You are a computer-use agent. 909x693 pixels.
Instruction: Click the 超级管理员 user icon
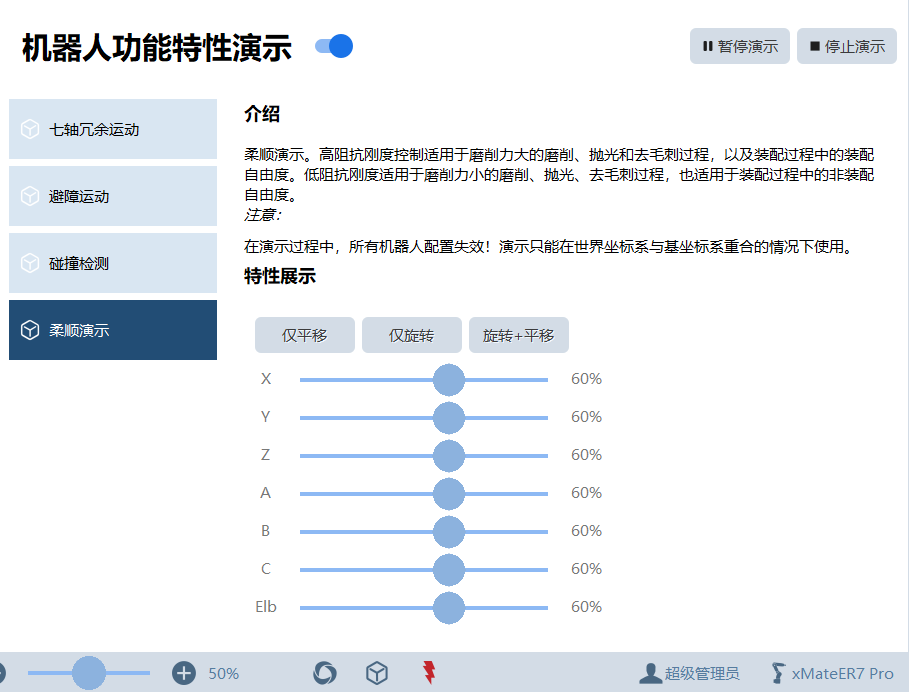[650, 673]
